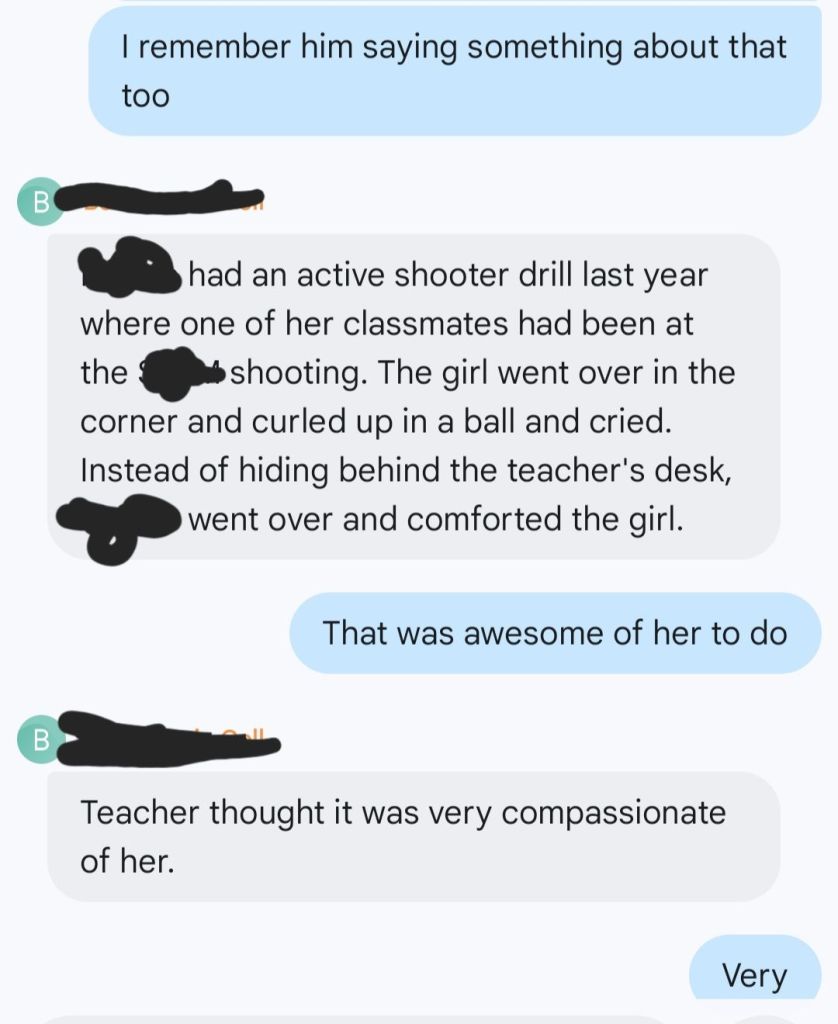
Task: Select the 'That was awesome of her' bubble
Action: tap(555, 633)
